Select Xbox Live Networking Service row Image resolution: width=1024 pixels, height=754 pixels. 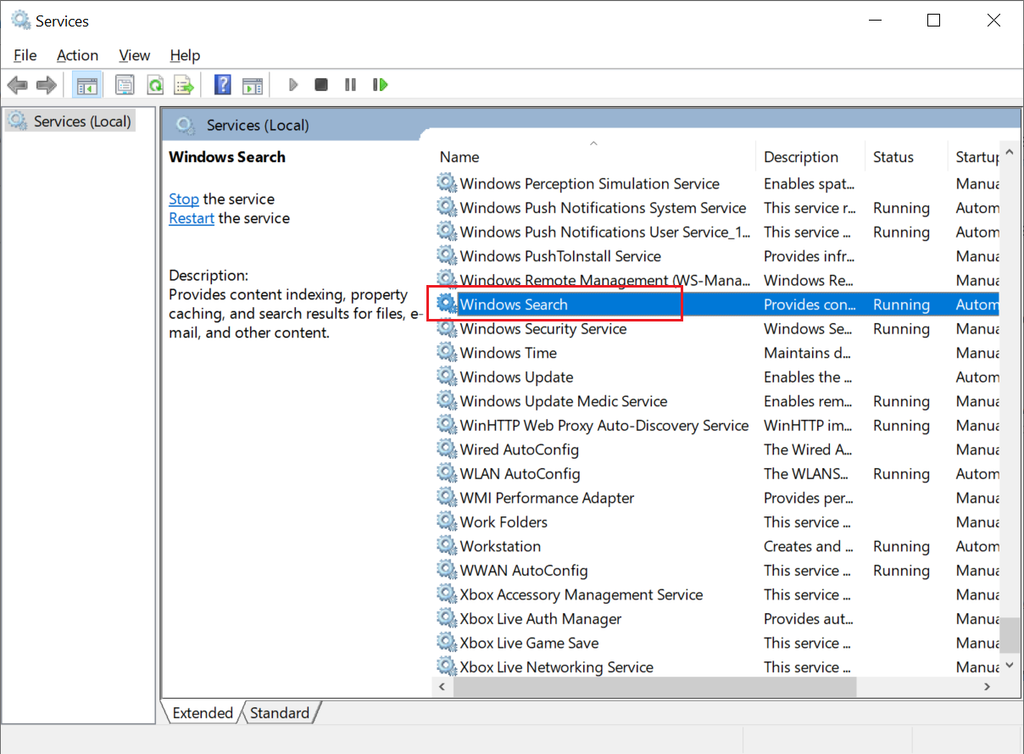click(716, 667)
